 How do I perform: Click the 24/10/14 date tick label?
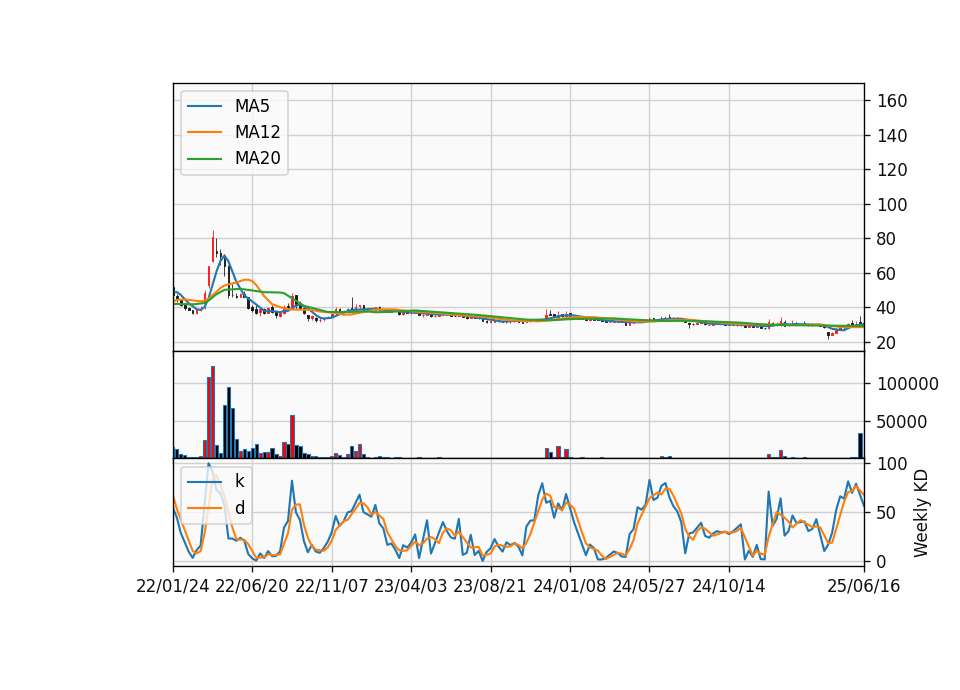pos(729,586)
